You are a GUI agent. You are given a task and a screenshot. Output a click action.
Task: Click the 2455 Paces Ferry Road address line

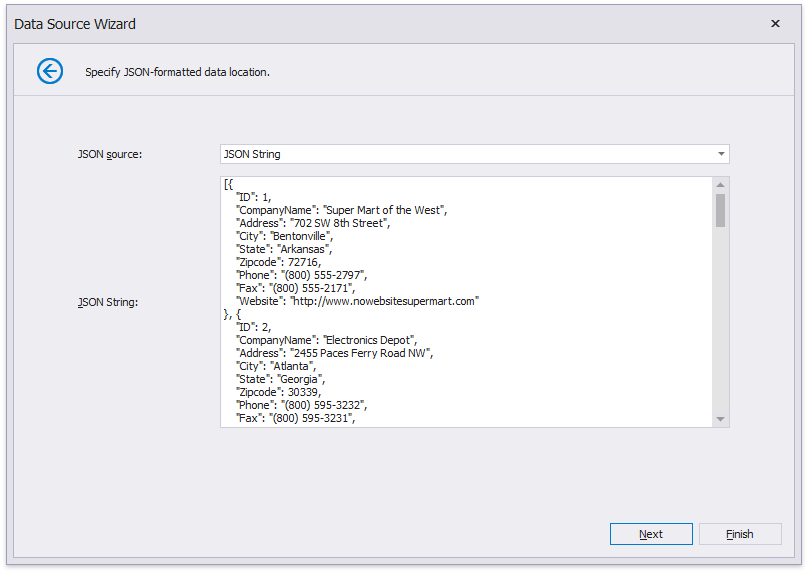pyautogui.click(x=334, y=353)
